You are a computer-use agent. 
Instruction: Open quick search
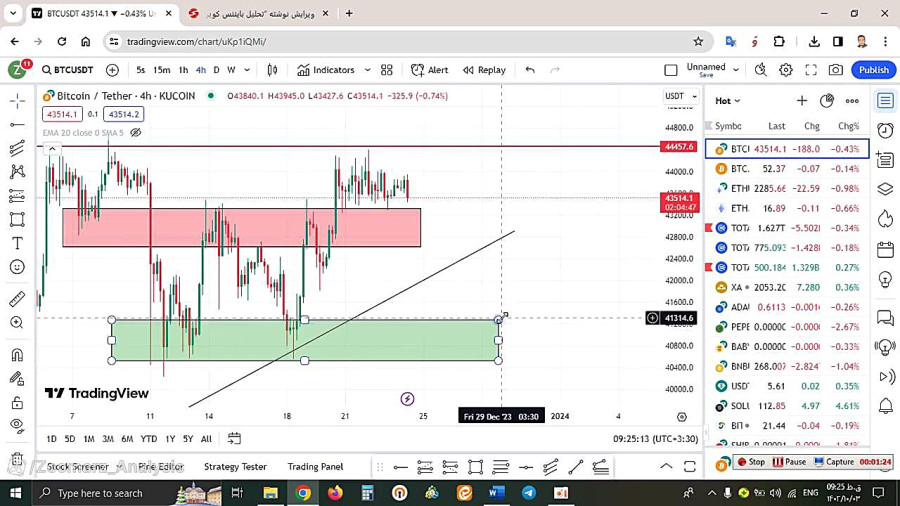coord(761,70)
